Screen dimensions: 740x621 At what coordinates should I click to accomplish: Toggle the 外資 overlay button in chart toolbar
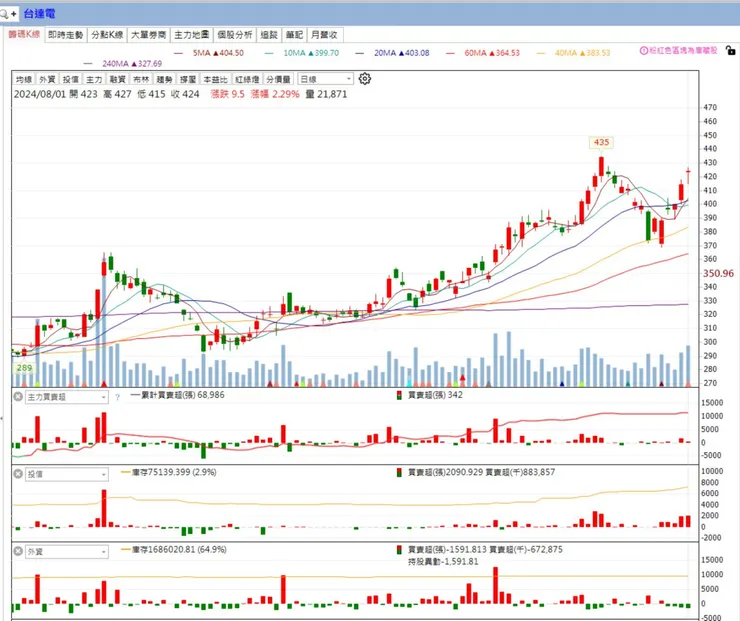click(x=47, y=79)
